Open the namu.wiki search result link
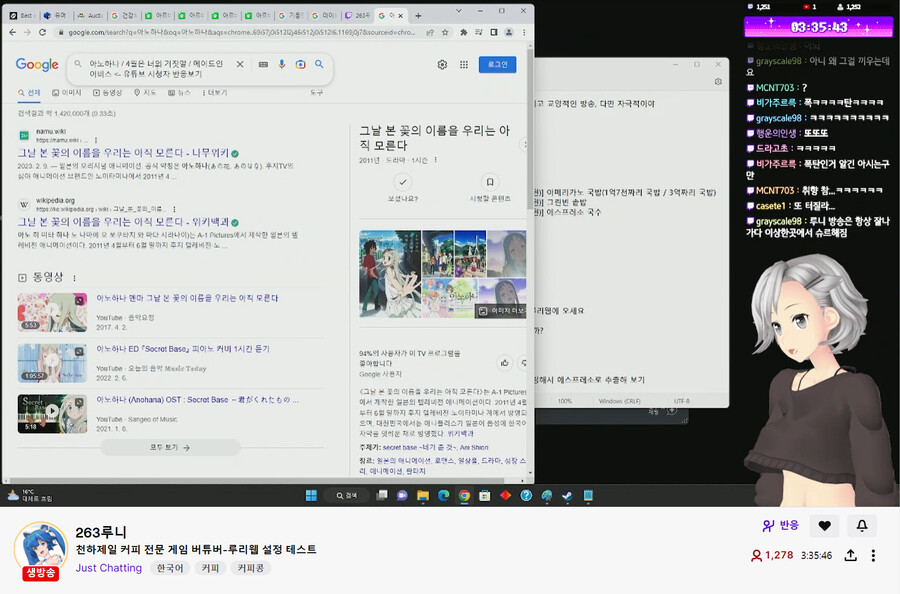 coord(122,154)
